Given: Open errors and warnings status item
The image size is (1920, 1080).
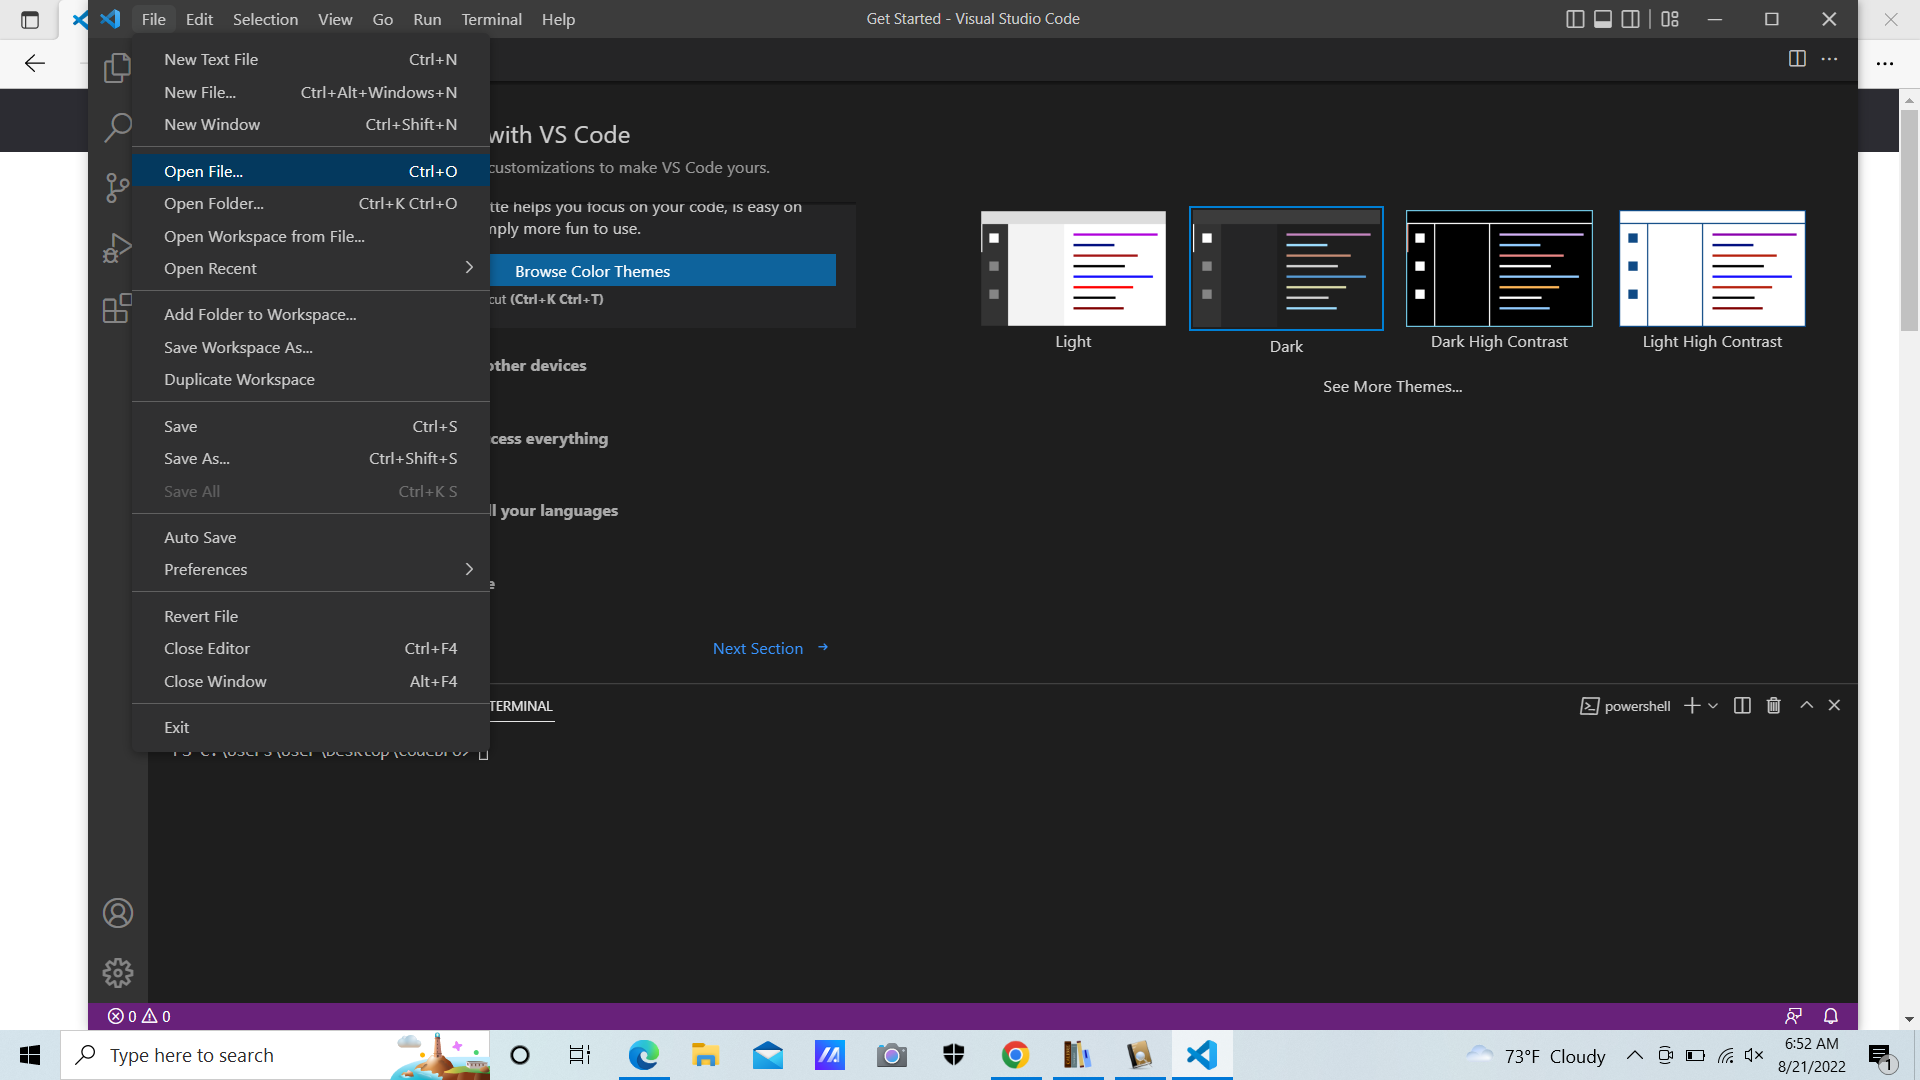Looking at the screenshot, I should (139, 1016).
